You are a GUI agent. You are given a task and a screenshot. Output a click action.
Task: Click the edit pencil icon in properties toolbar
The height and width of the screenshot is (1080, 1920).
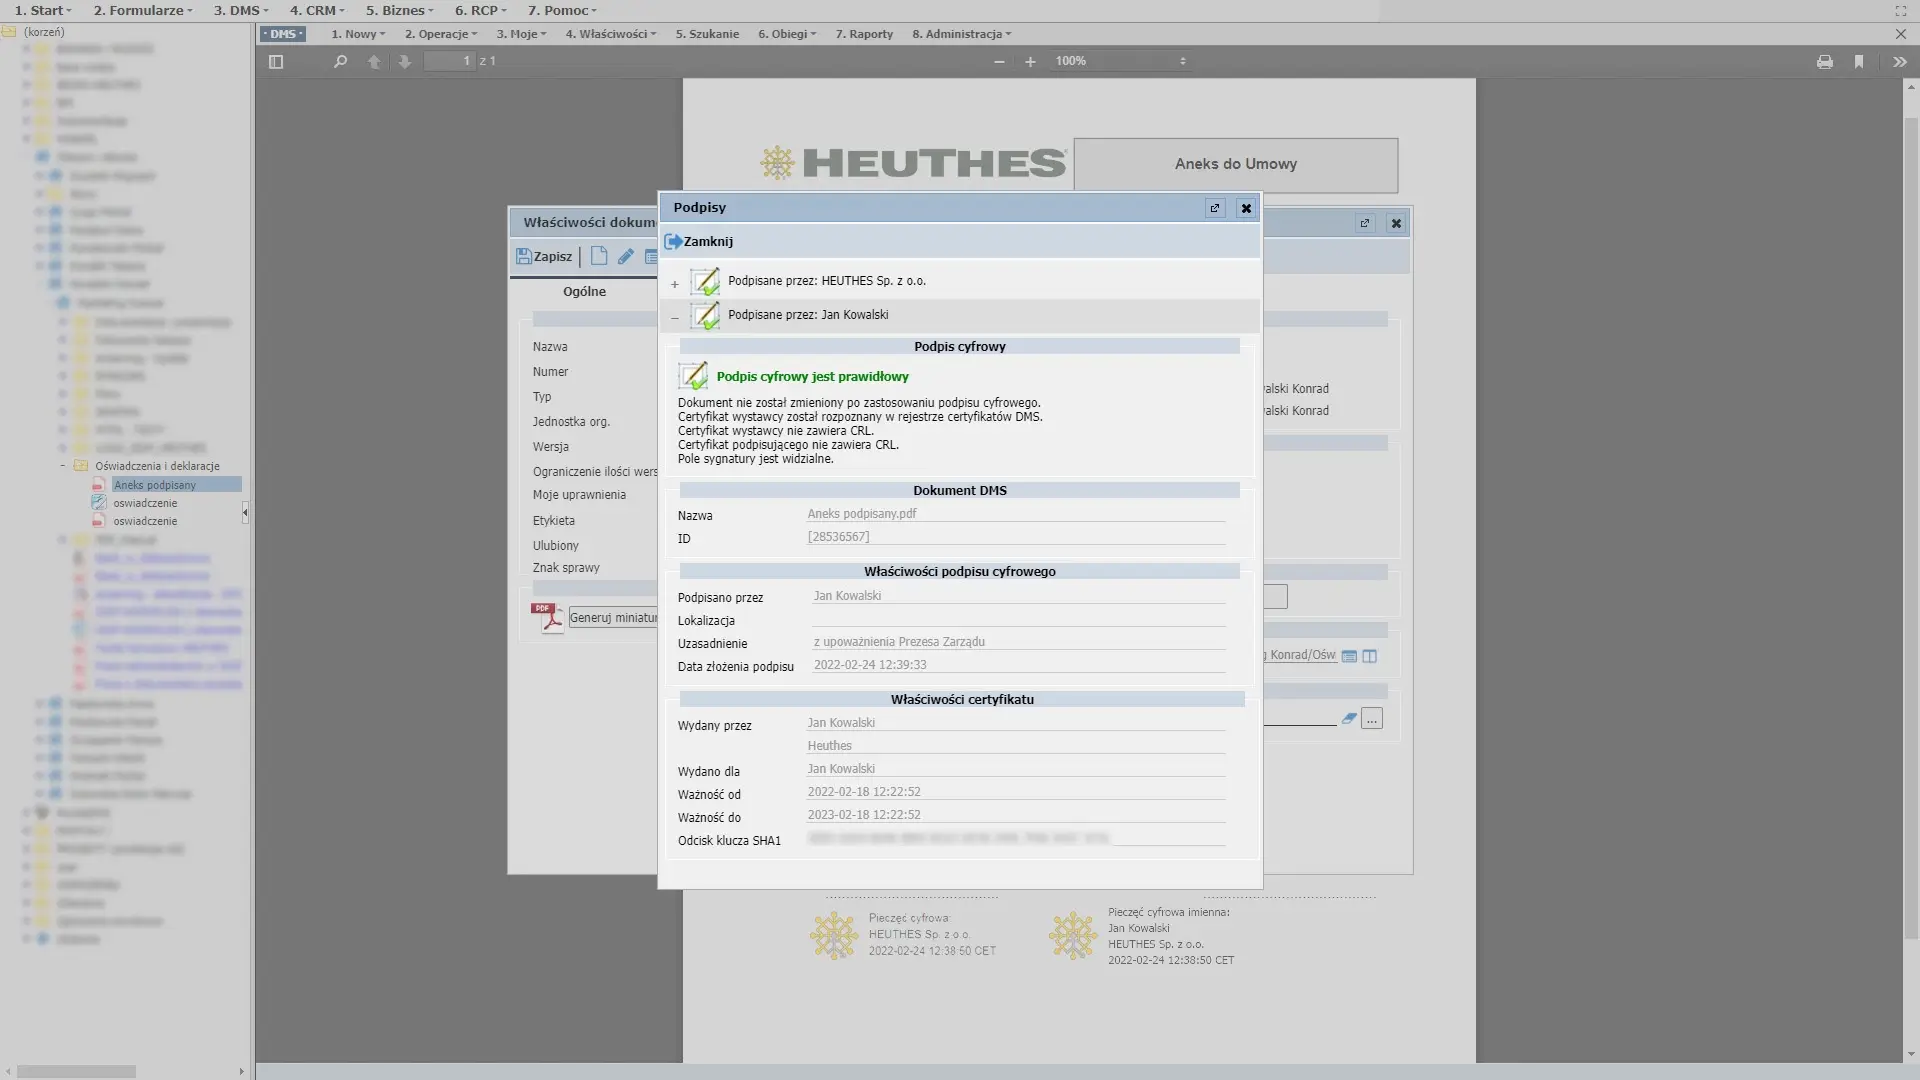(626, 257)
